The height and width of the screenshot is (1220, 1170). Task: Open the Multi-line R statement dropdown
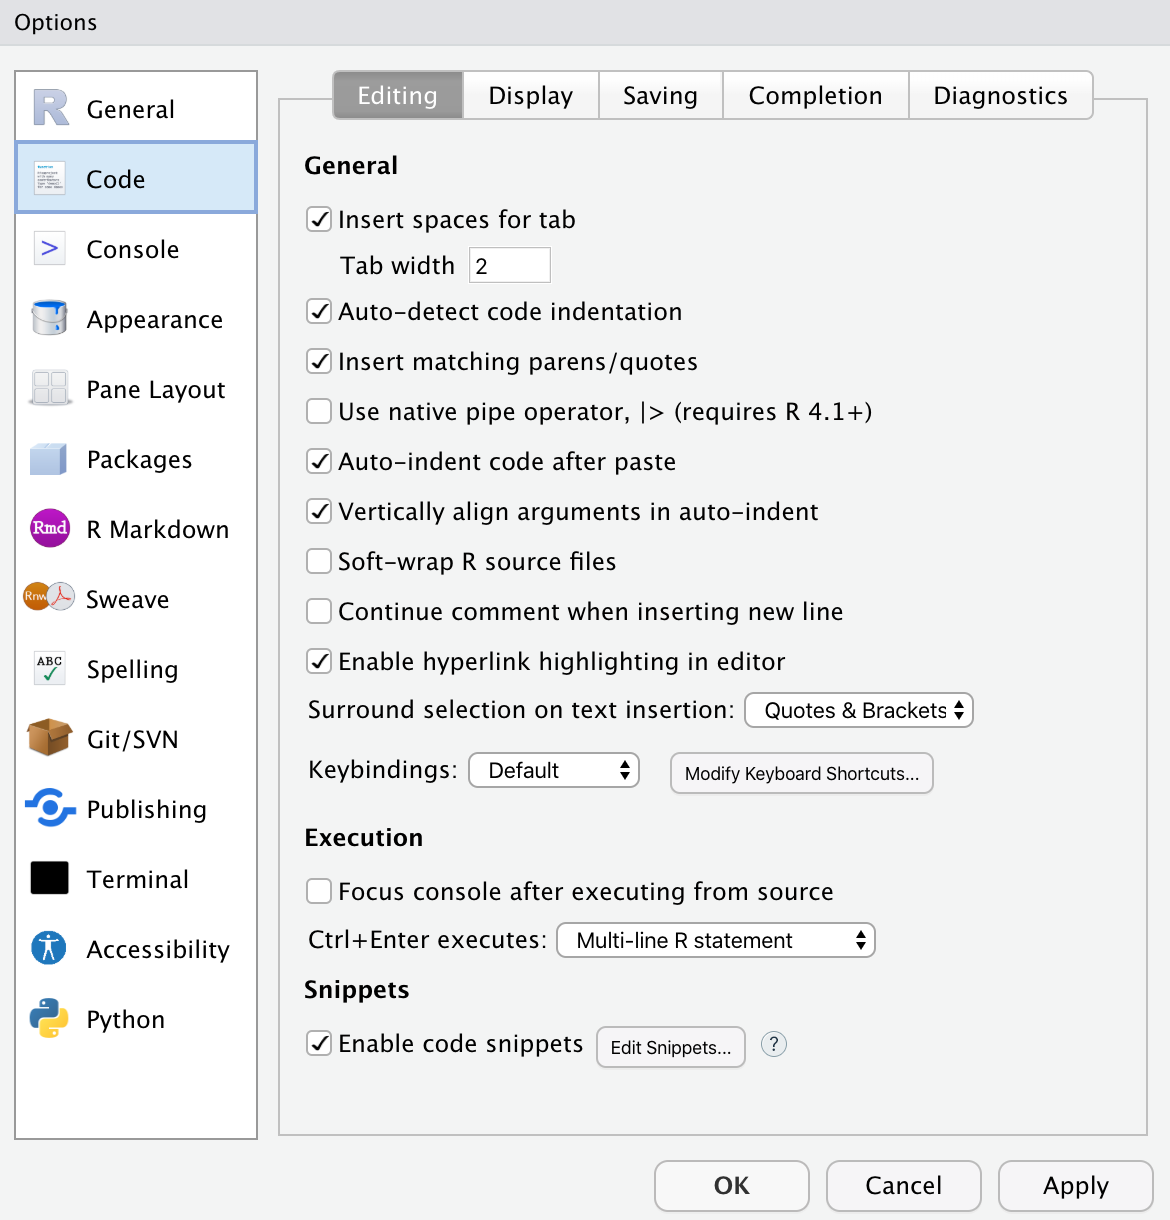click(x=716, y=940)
